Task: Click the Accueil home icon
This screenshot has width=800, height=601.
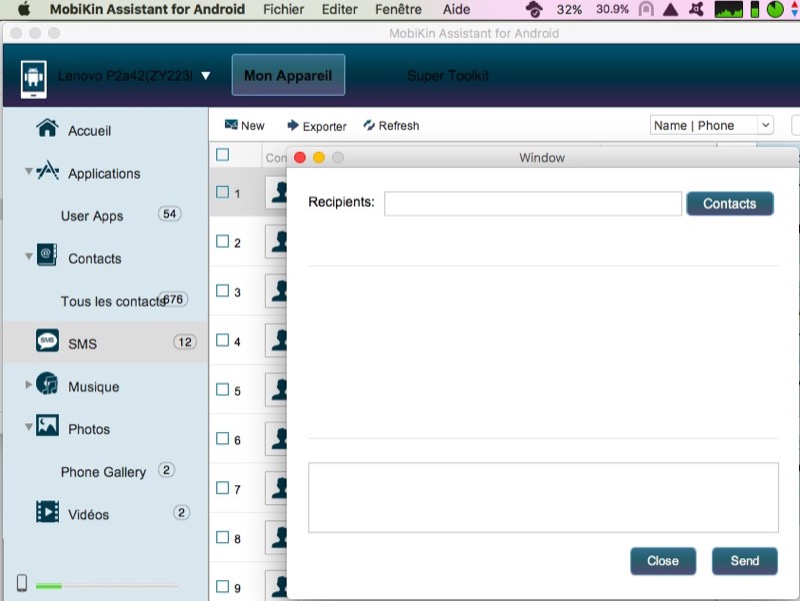Action: coord(46,129)
